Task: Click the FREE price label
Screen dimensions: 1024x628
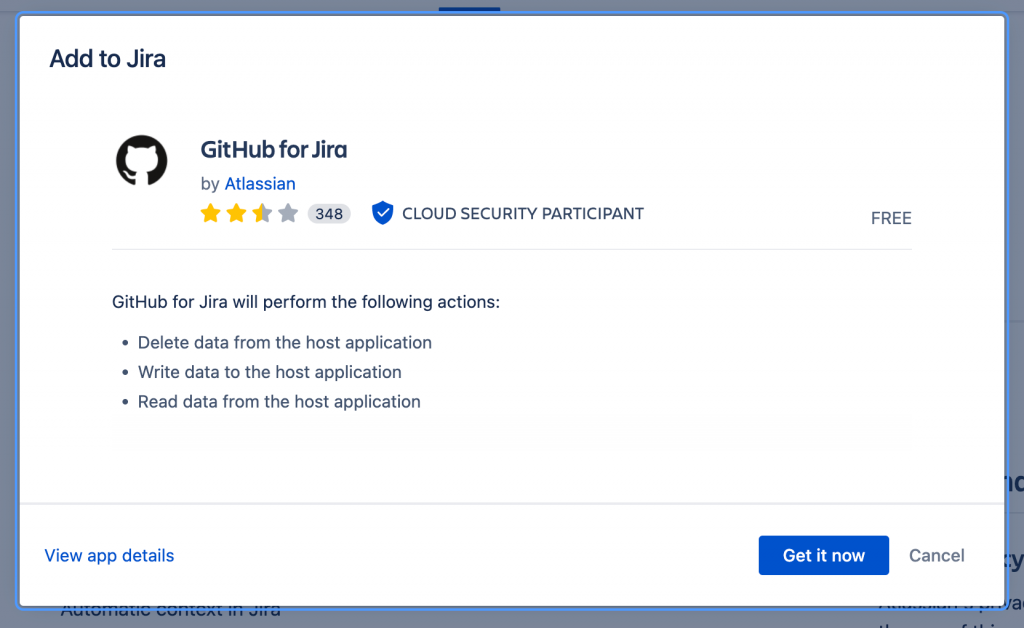Action: coord(891,218)
